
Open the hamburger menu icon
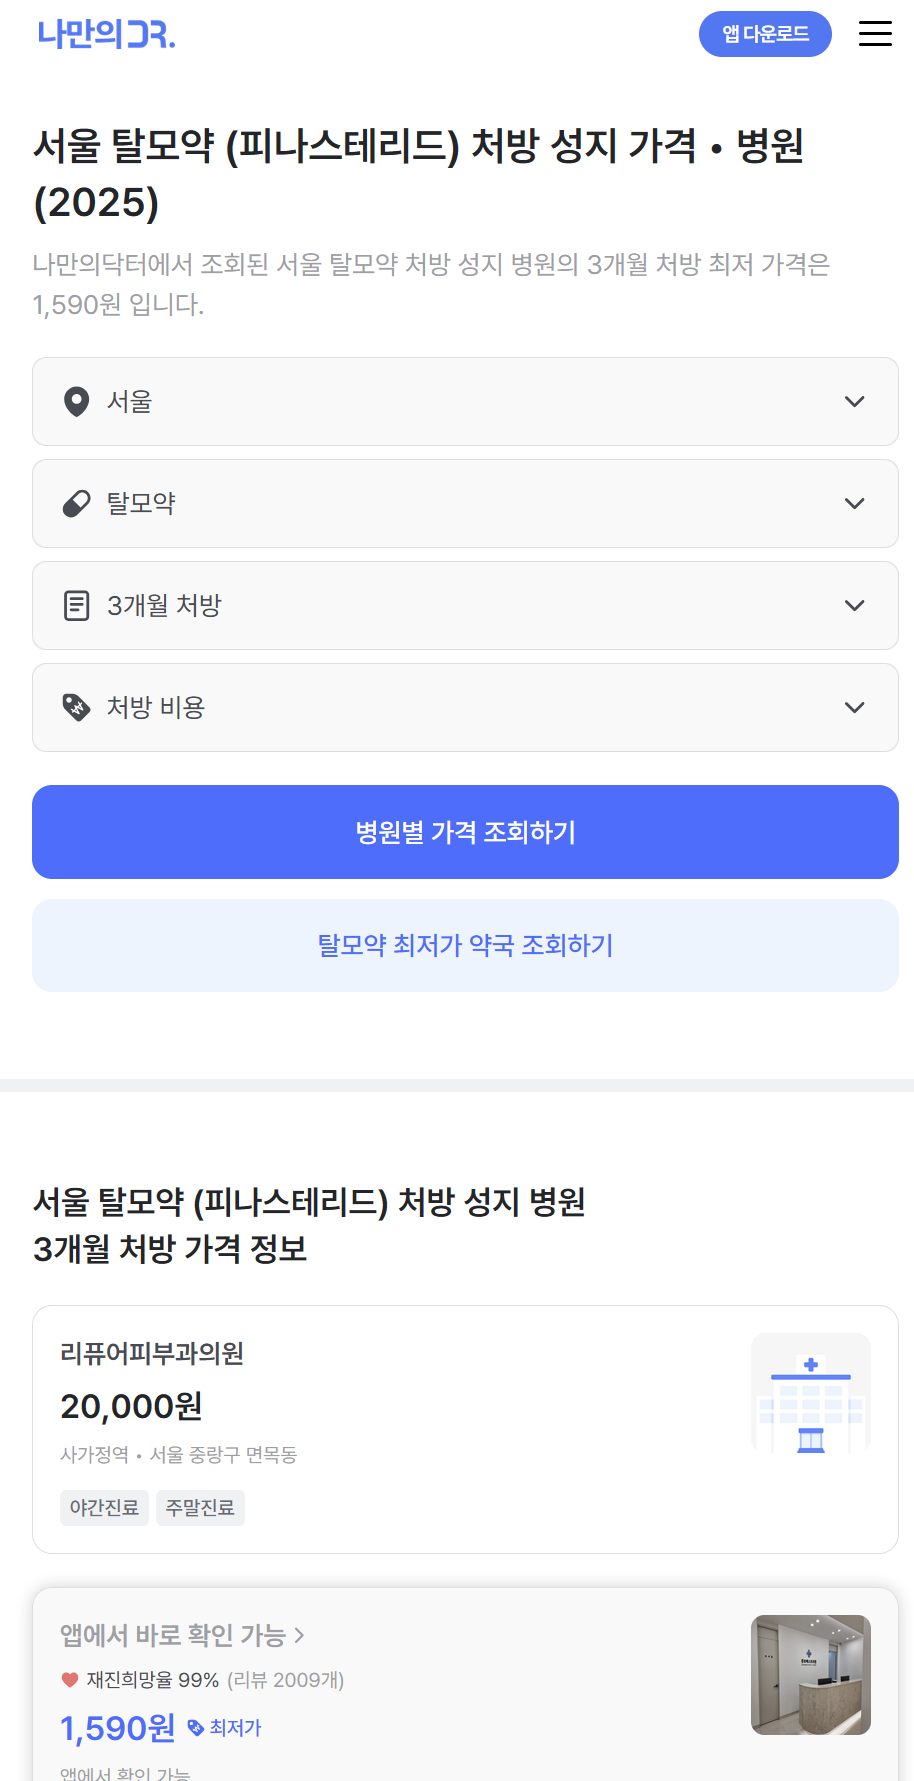[x=875, y=34]
